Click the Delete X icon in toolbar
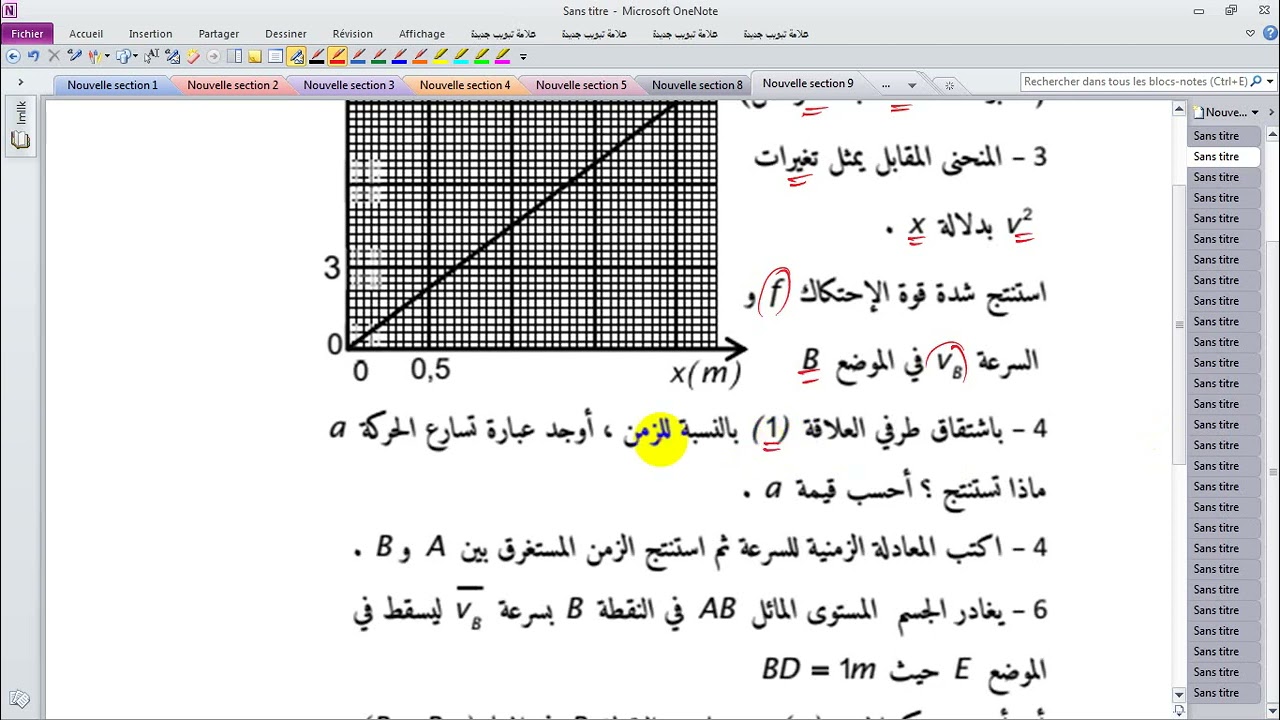1280x720 pixels. click(54, 57)
